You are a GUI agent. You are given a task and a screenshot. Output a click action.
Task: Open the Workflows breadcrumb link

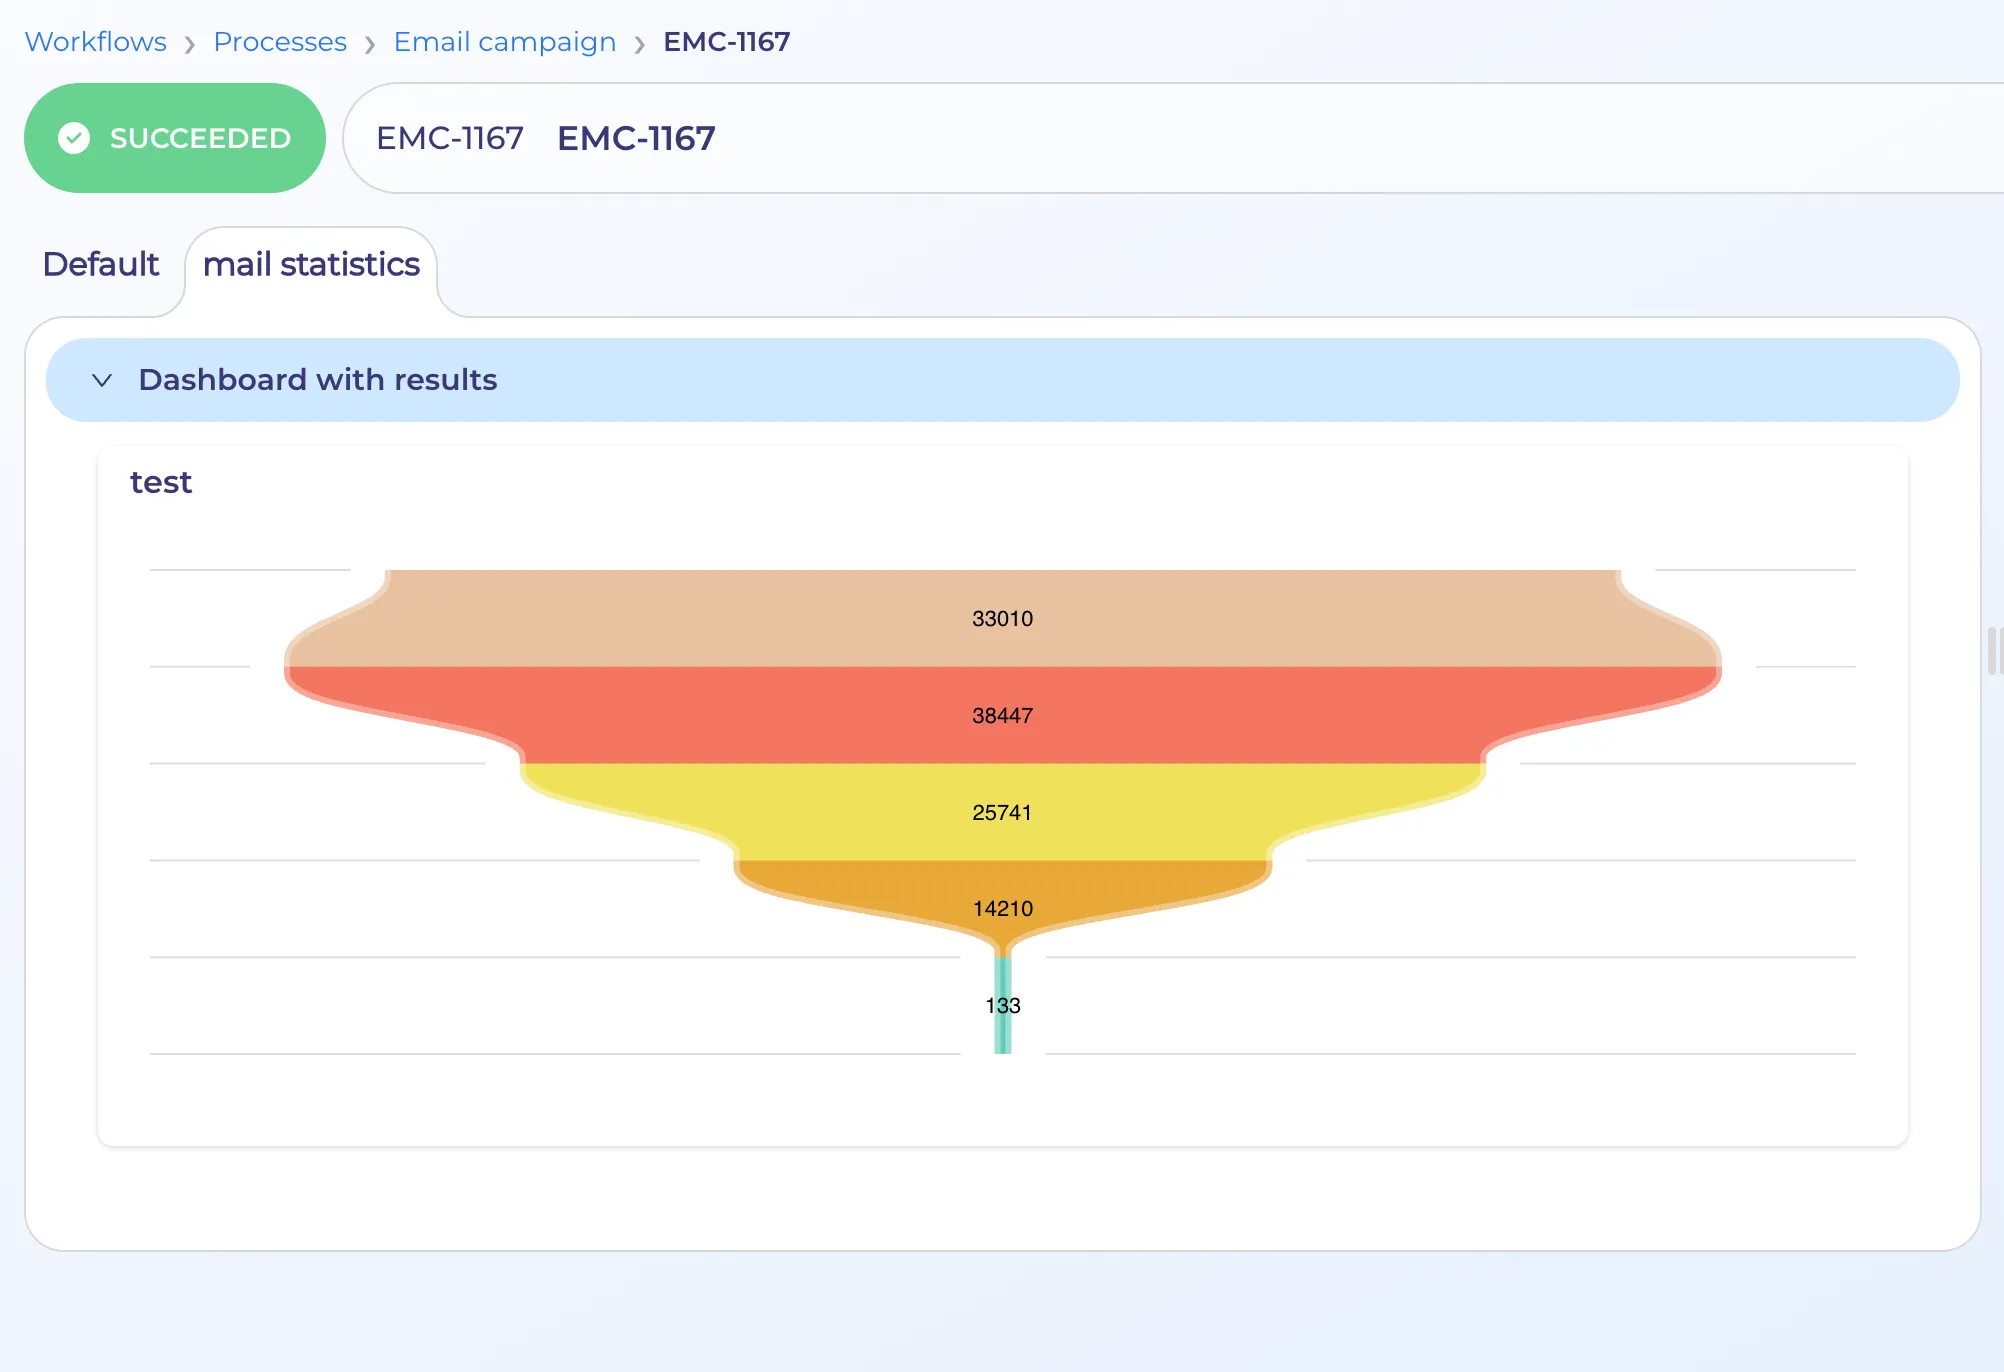(x=95, y=42)
